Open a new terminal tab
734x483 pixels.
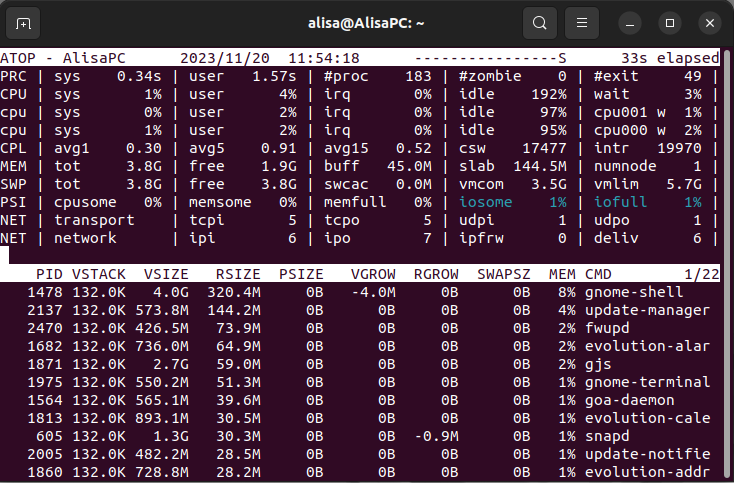(23, 23)
